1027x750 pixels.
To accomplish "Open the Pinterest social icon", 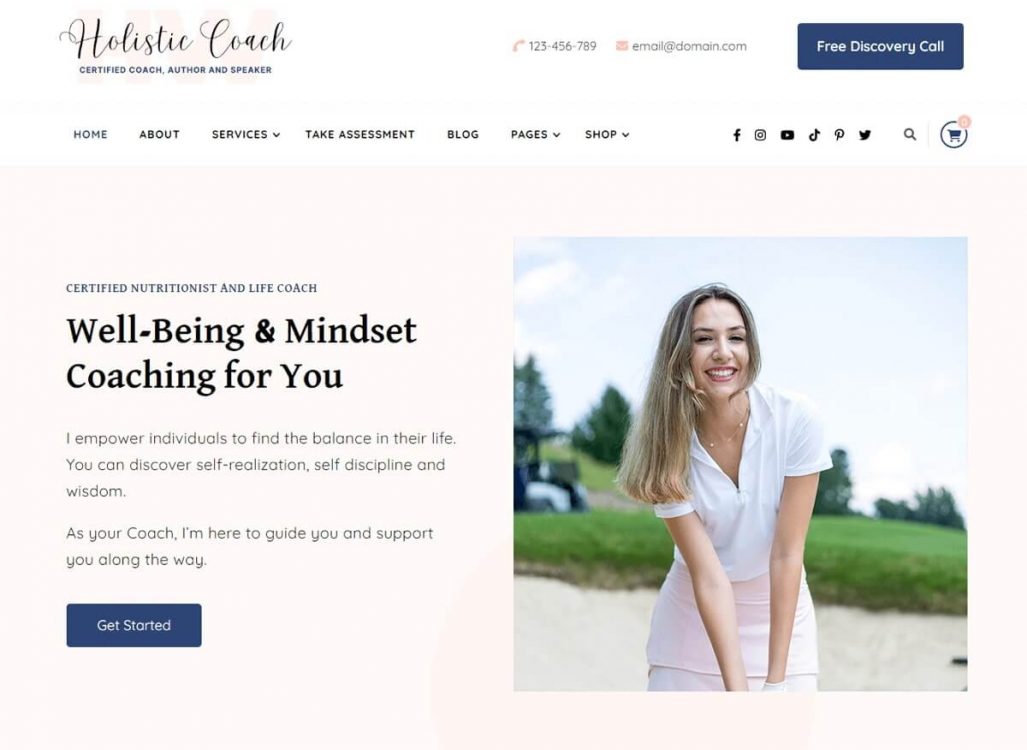I will pyautogui.click(x=839, y=135).
